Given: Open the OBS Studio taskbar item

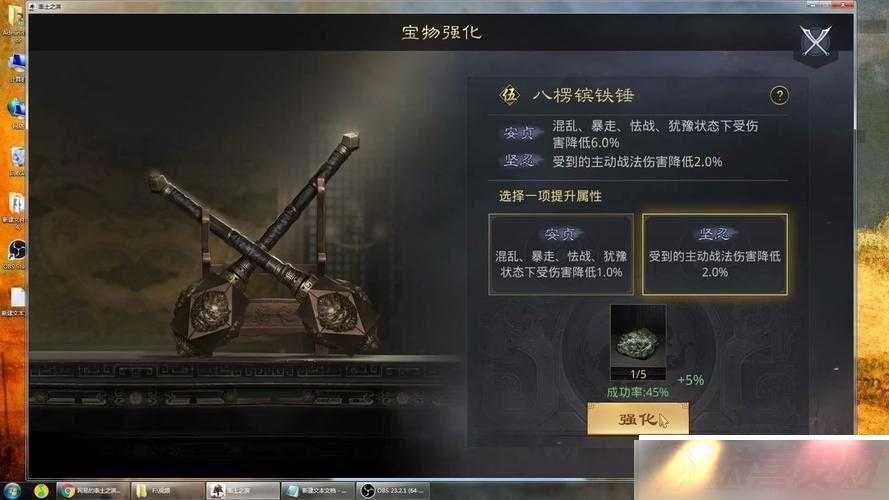Looking at the screenshot, I should (393, 490).
